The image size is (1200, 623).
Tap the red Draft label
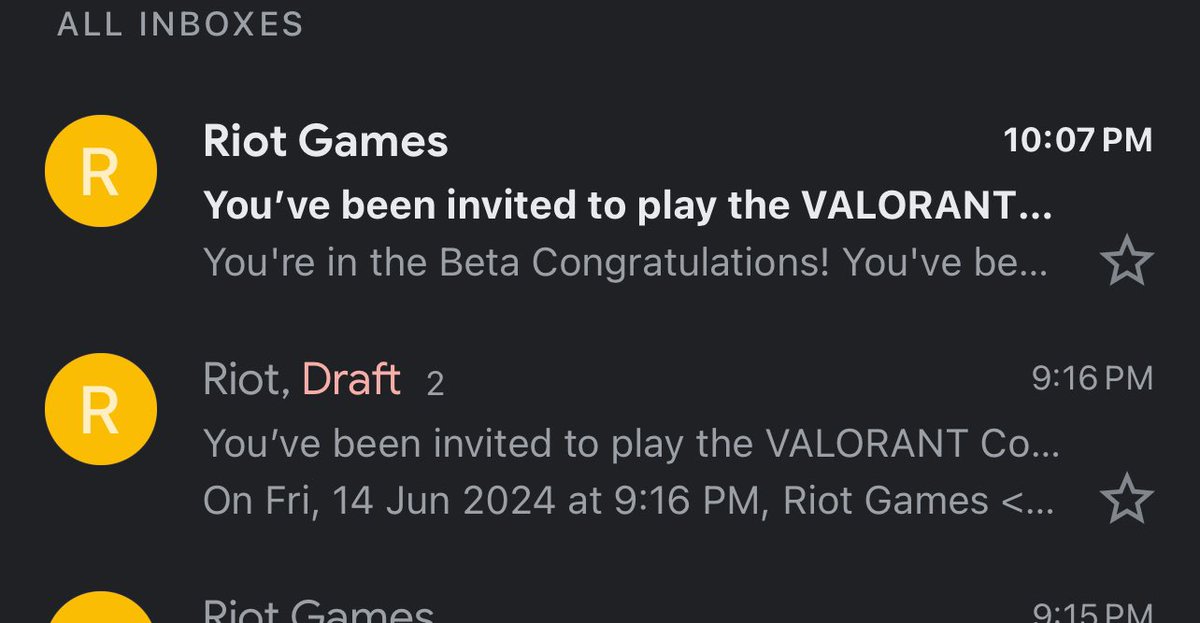(x=351, y=380)
